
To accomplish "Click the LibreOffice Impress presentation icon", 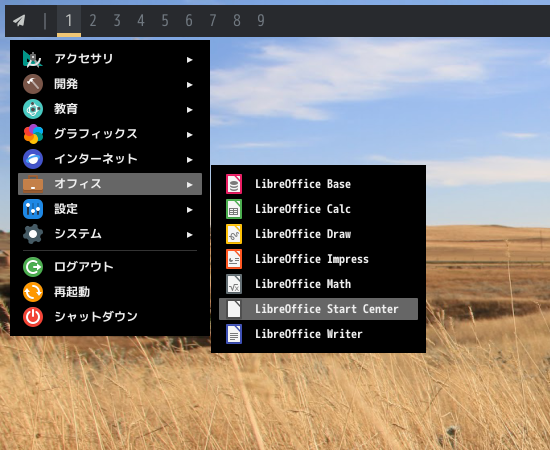I will (234, 259).
